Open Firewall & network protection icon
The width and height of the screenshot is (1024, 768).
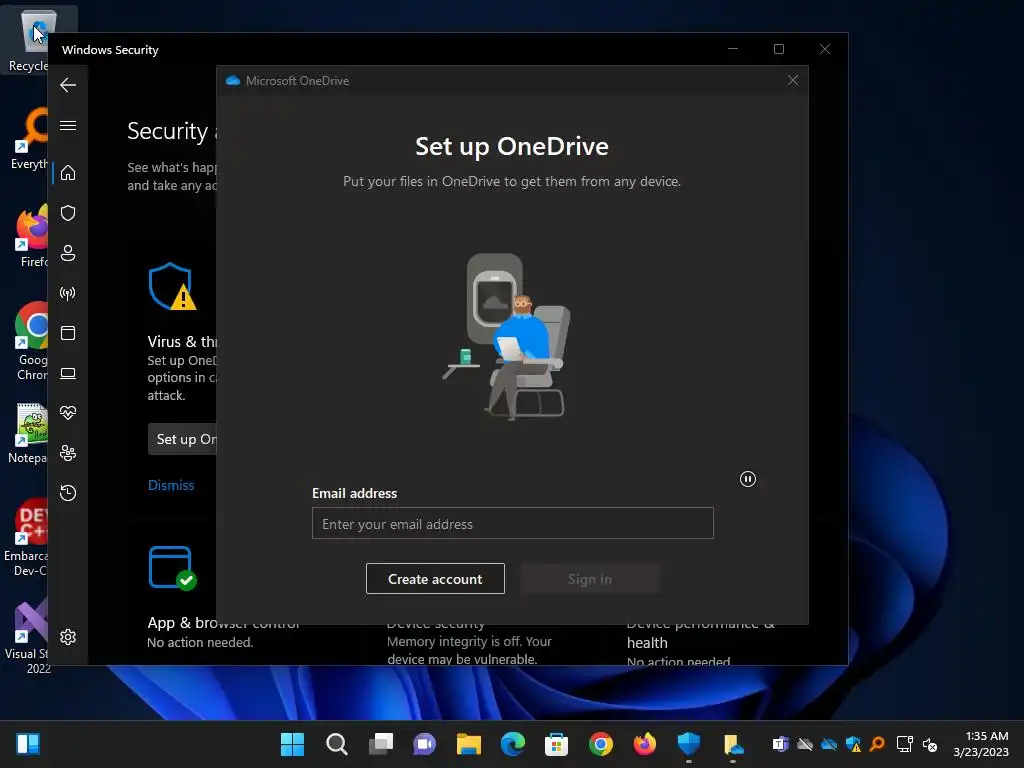tap(68, 293)
